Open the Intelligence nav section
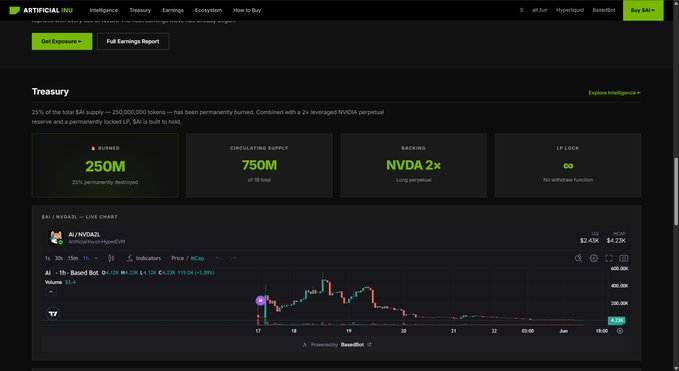This screenshot has height=371, width=679. [103, 10]
